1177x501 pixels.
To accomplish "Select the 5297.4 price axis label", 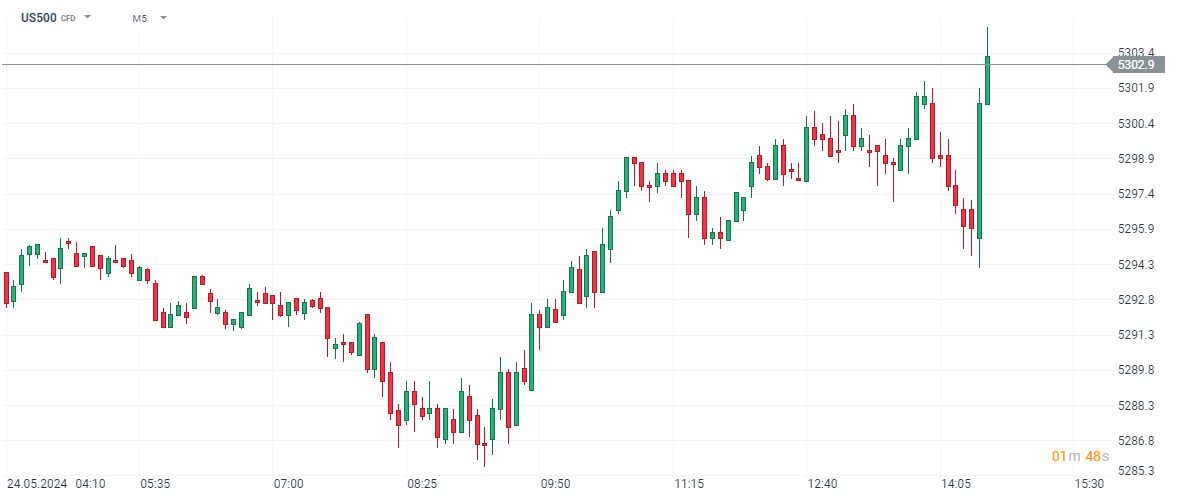I will click(1136, 193).
